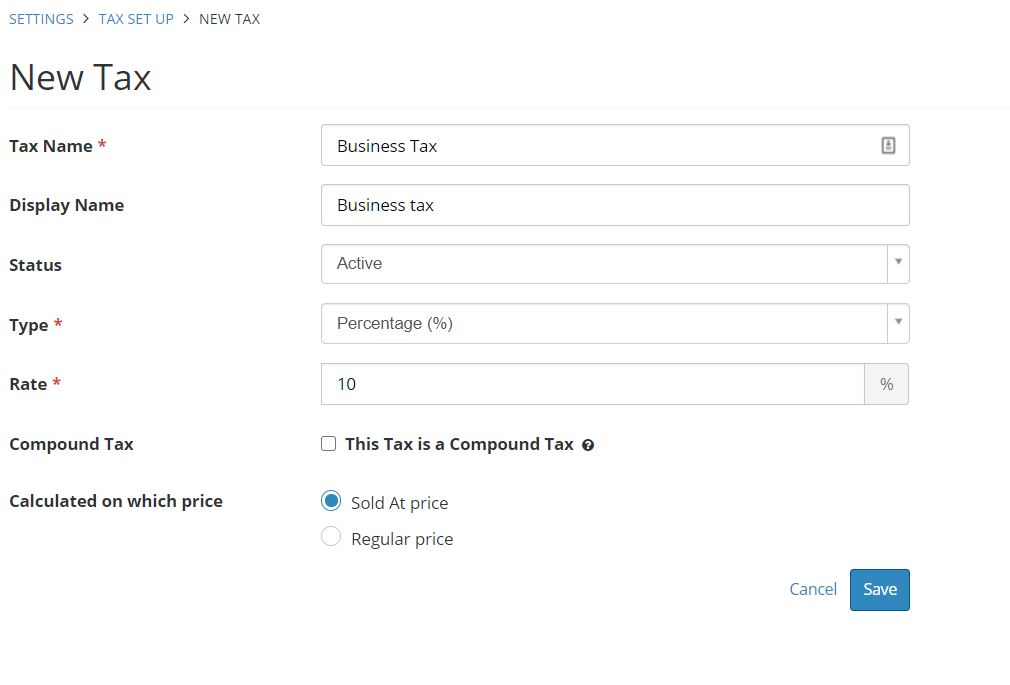
Task: Choose the 'Regular price' radio option
Action: [331, 537]
